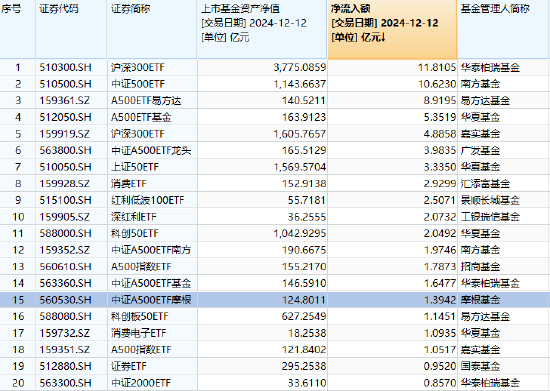Click fund name 科创50ETF
Viewport: 550px width, 391px height.
pyautogui.click(x=135, y=234)
